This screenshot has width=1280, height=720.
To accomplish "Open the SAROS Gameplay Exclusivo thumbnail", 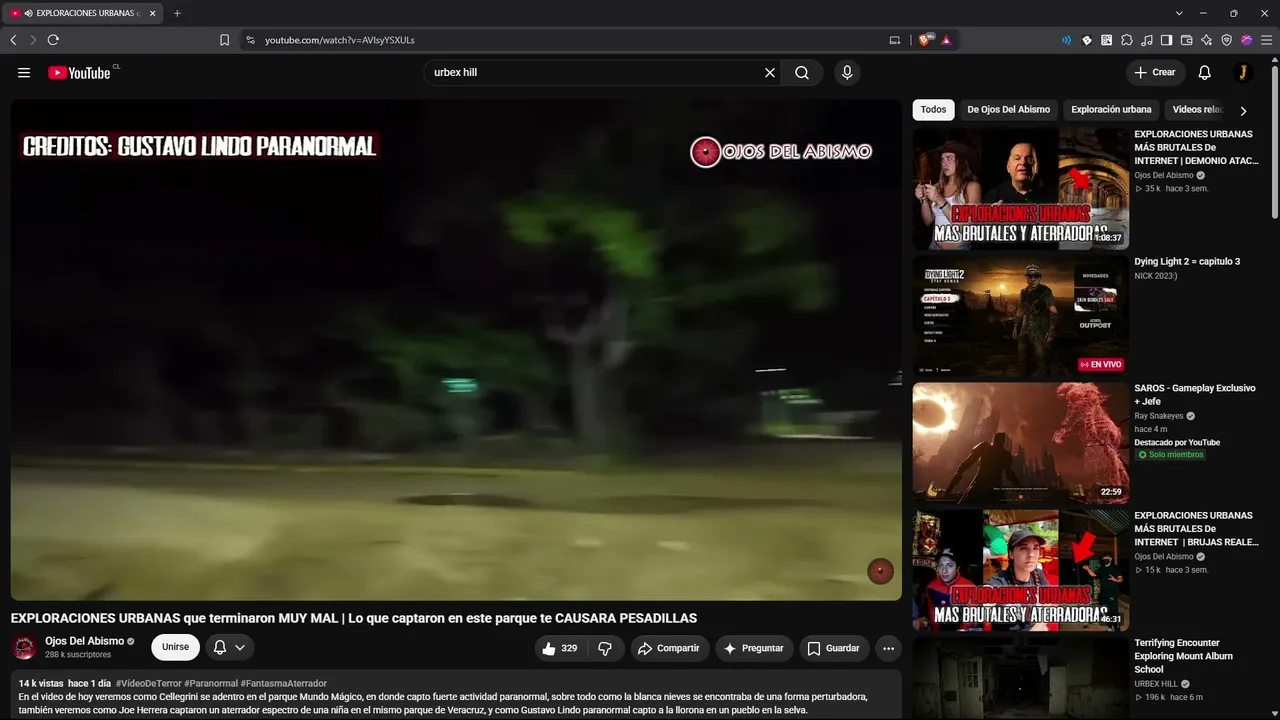I will [x=1020, y=443].
